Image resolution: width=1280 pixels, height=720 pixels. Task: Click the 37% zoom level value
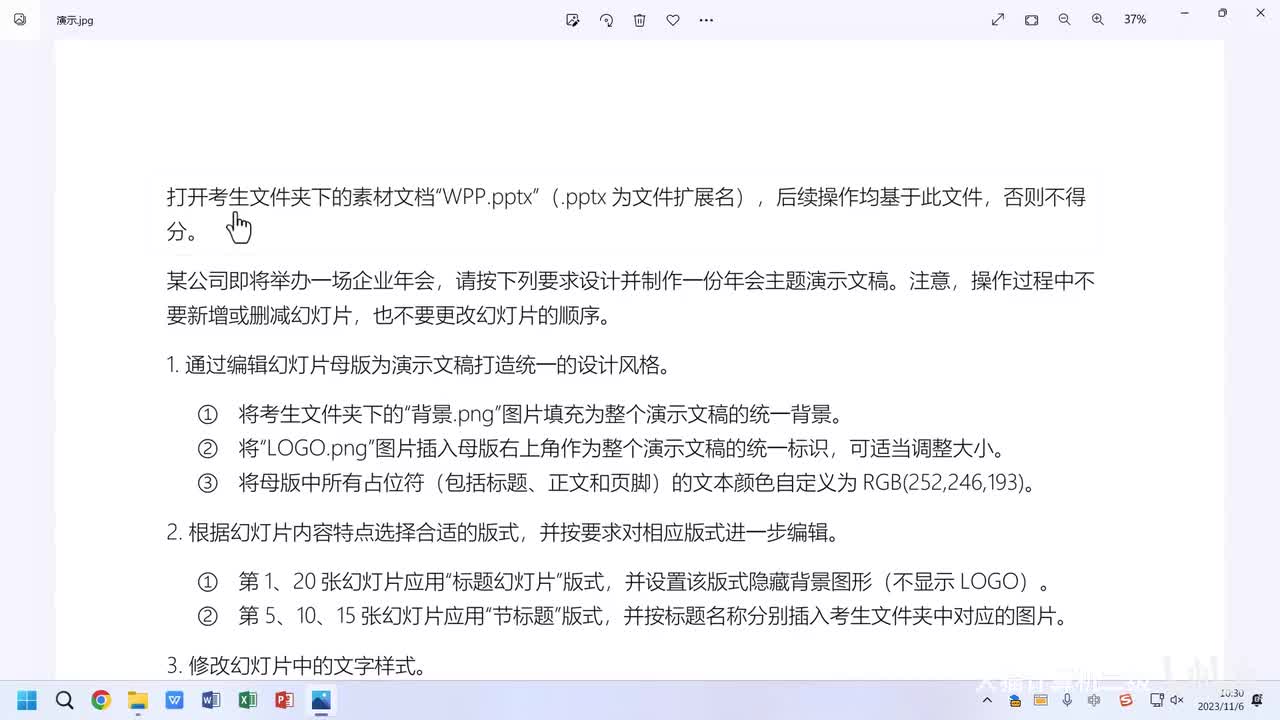(x=1135, y=20)
